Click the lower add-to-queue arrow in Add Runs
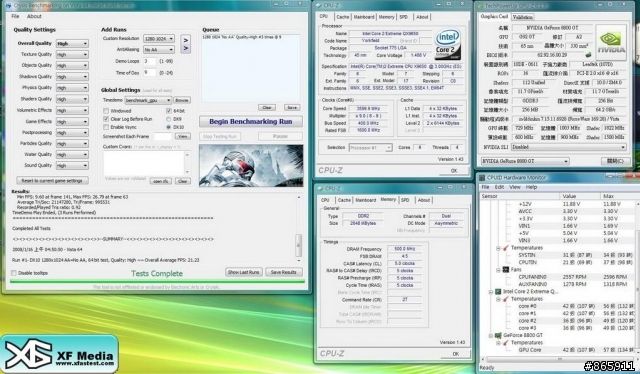 pos(186,49)
